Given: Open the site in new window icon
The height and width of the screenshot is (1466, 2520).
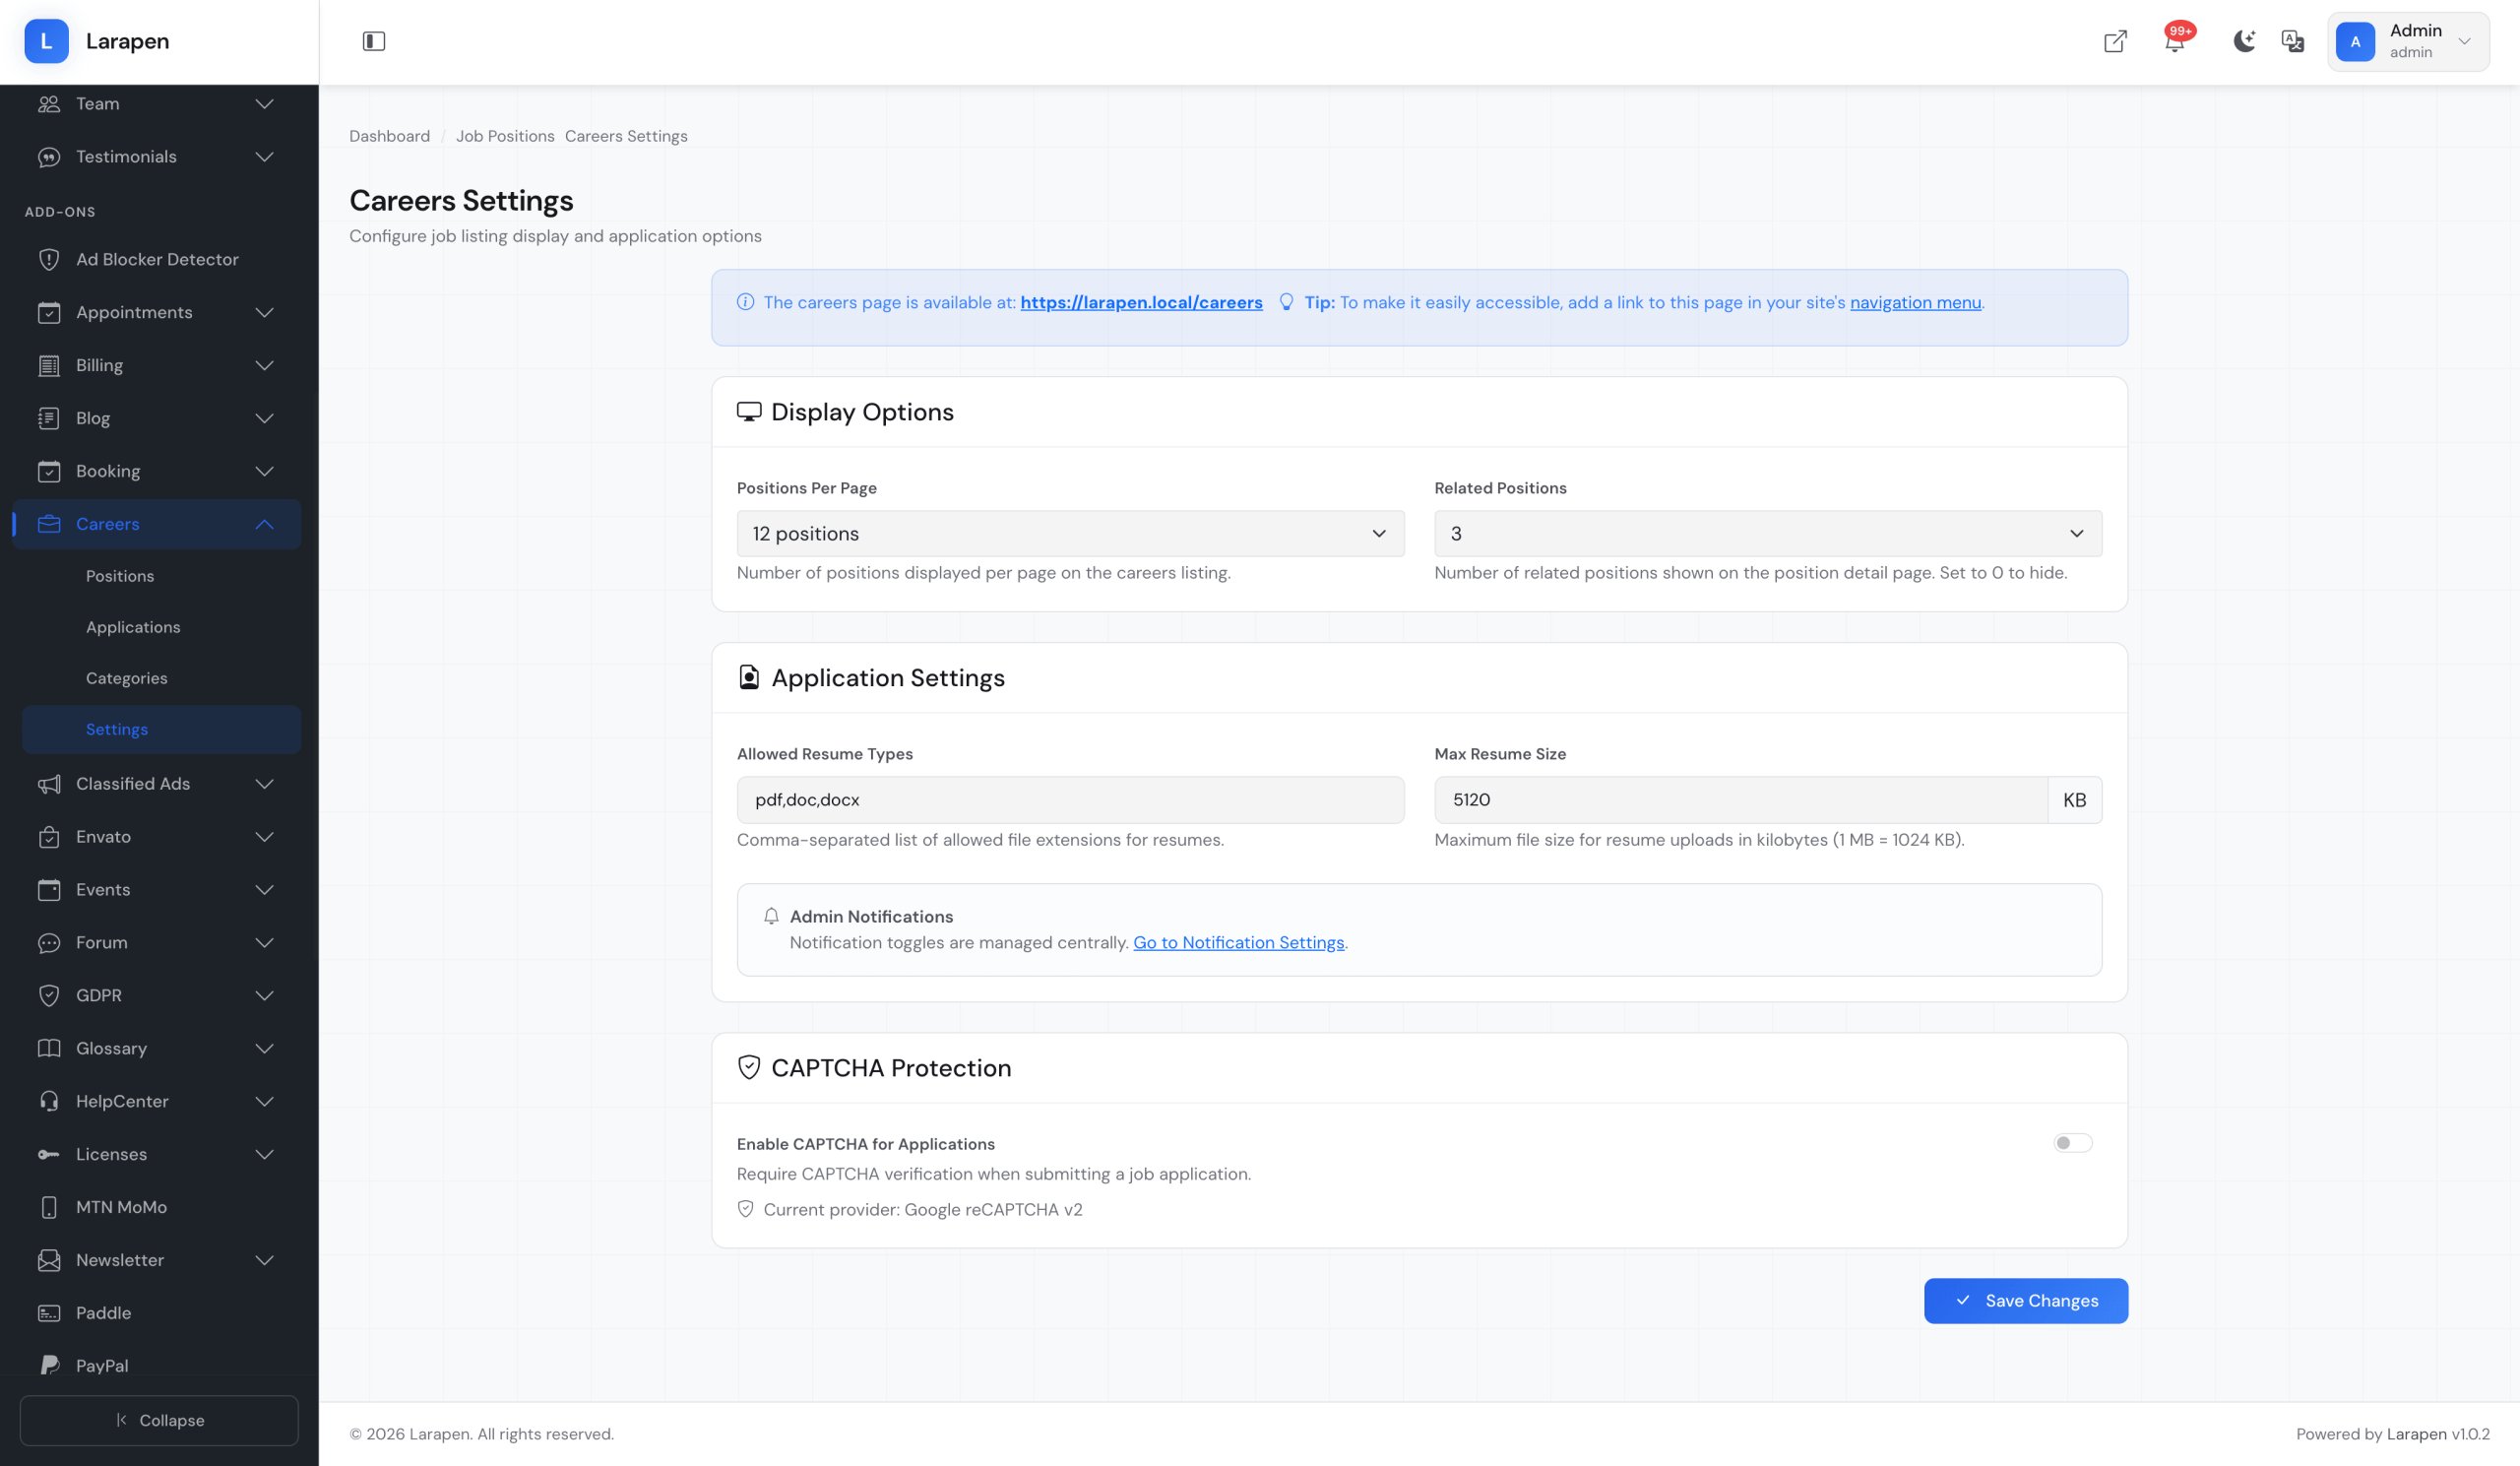Looking at the screenshot, I should coord(2114,41).
